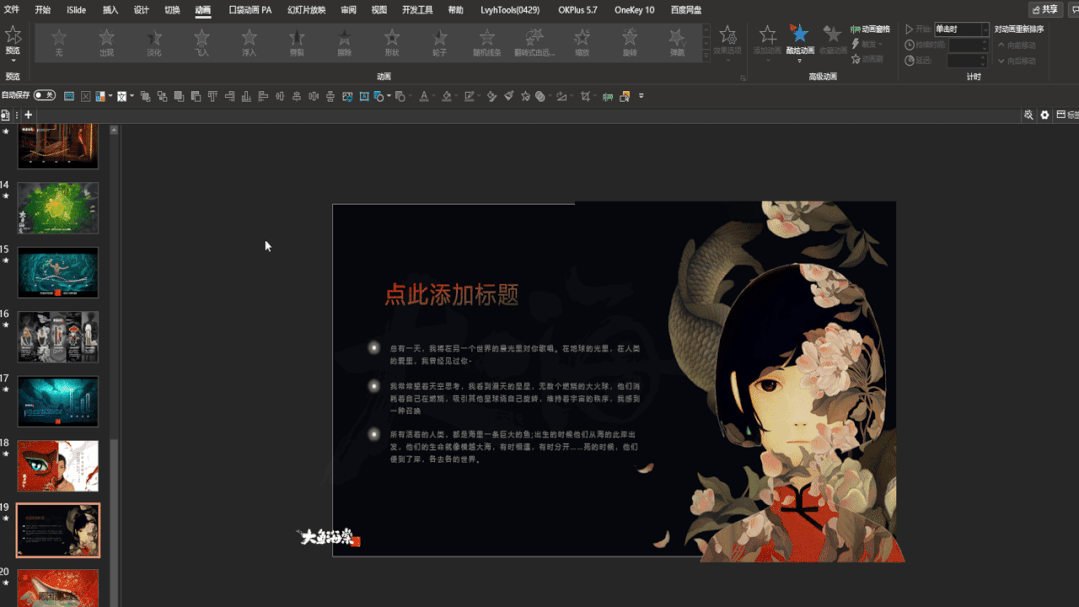Screen dimensions: 1079x607
Task: Select slide 18 red face thumbnail
Action: 58,466
